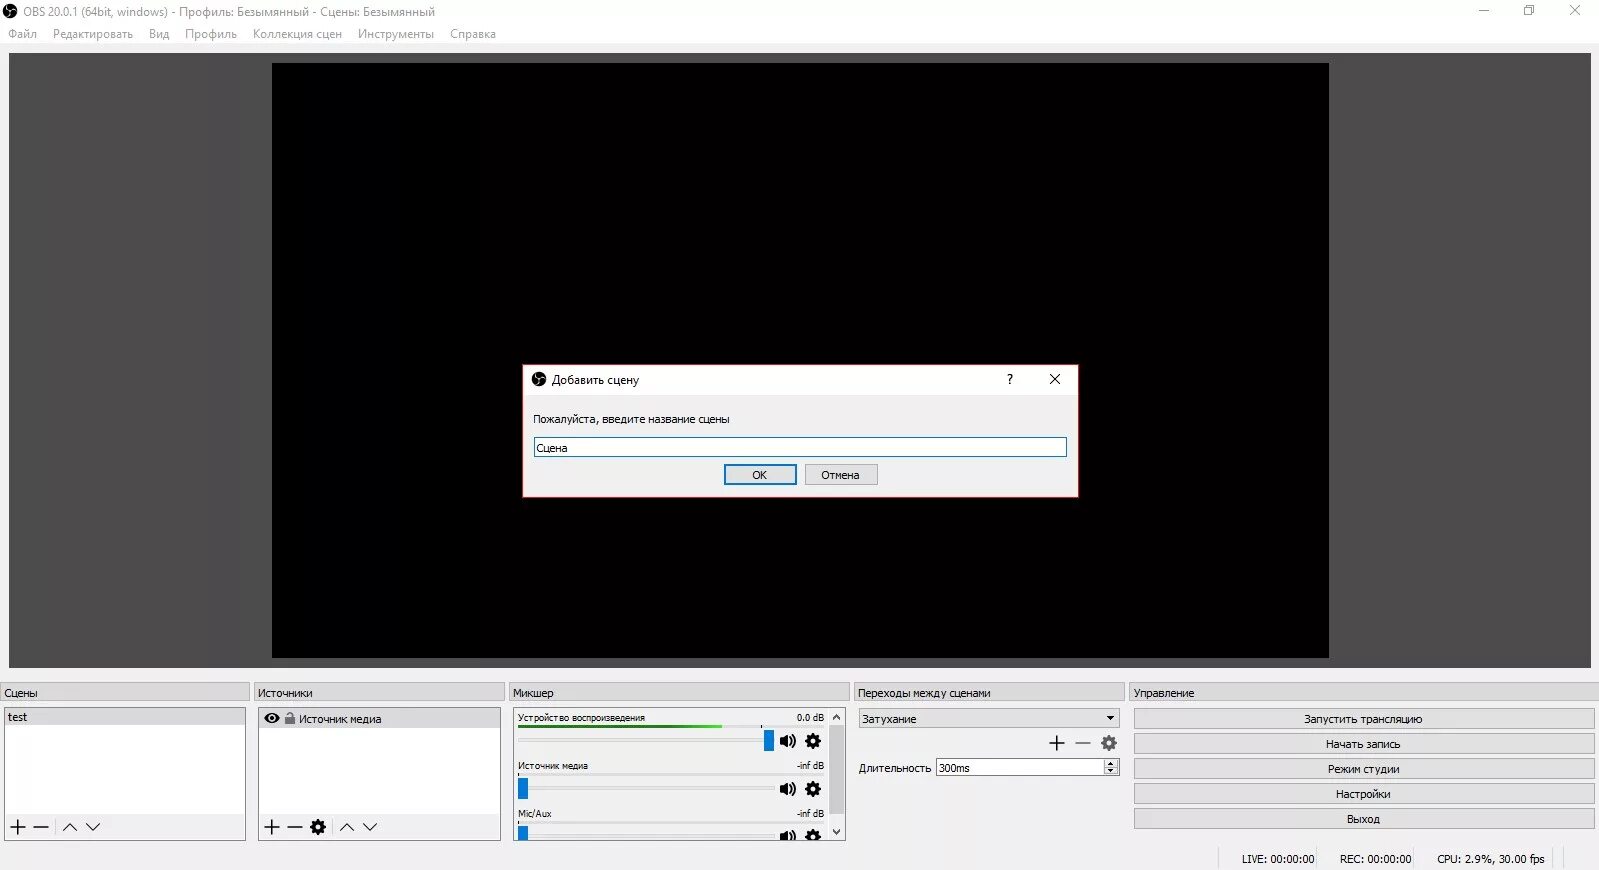
Task: Open transition properties gear icon
Action: point(1109,743)
